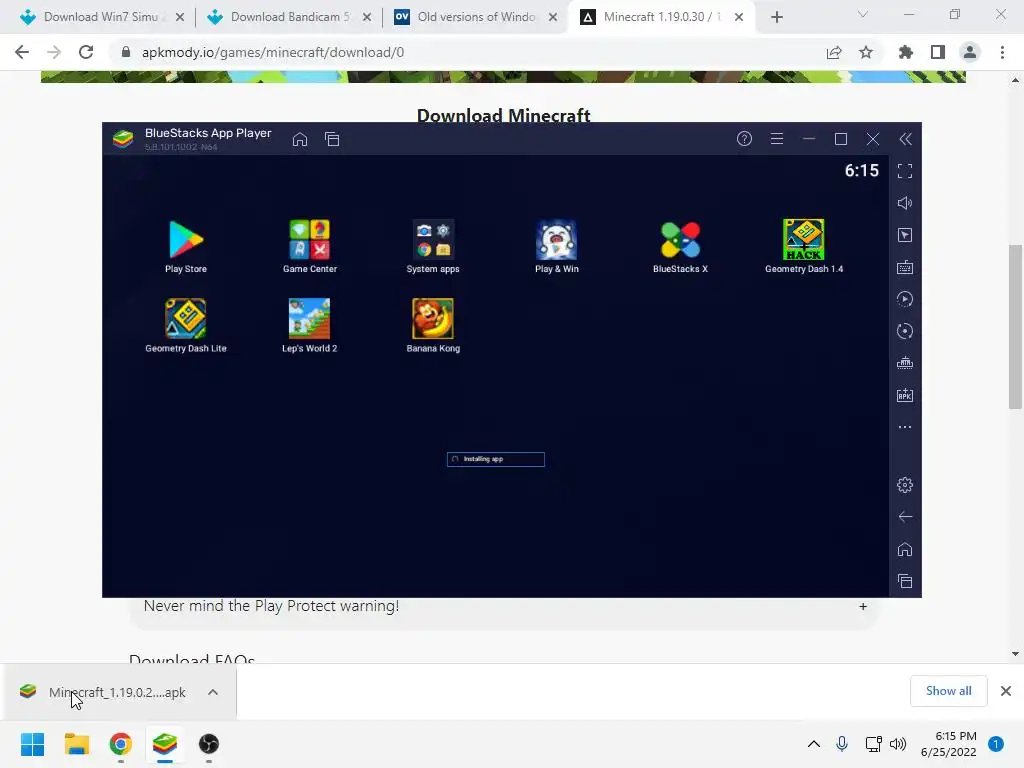Click the Install APK icon in sidebar
1024x768 pixels.
coord(904,395)
